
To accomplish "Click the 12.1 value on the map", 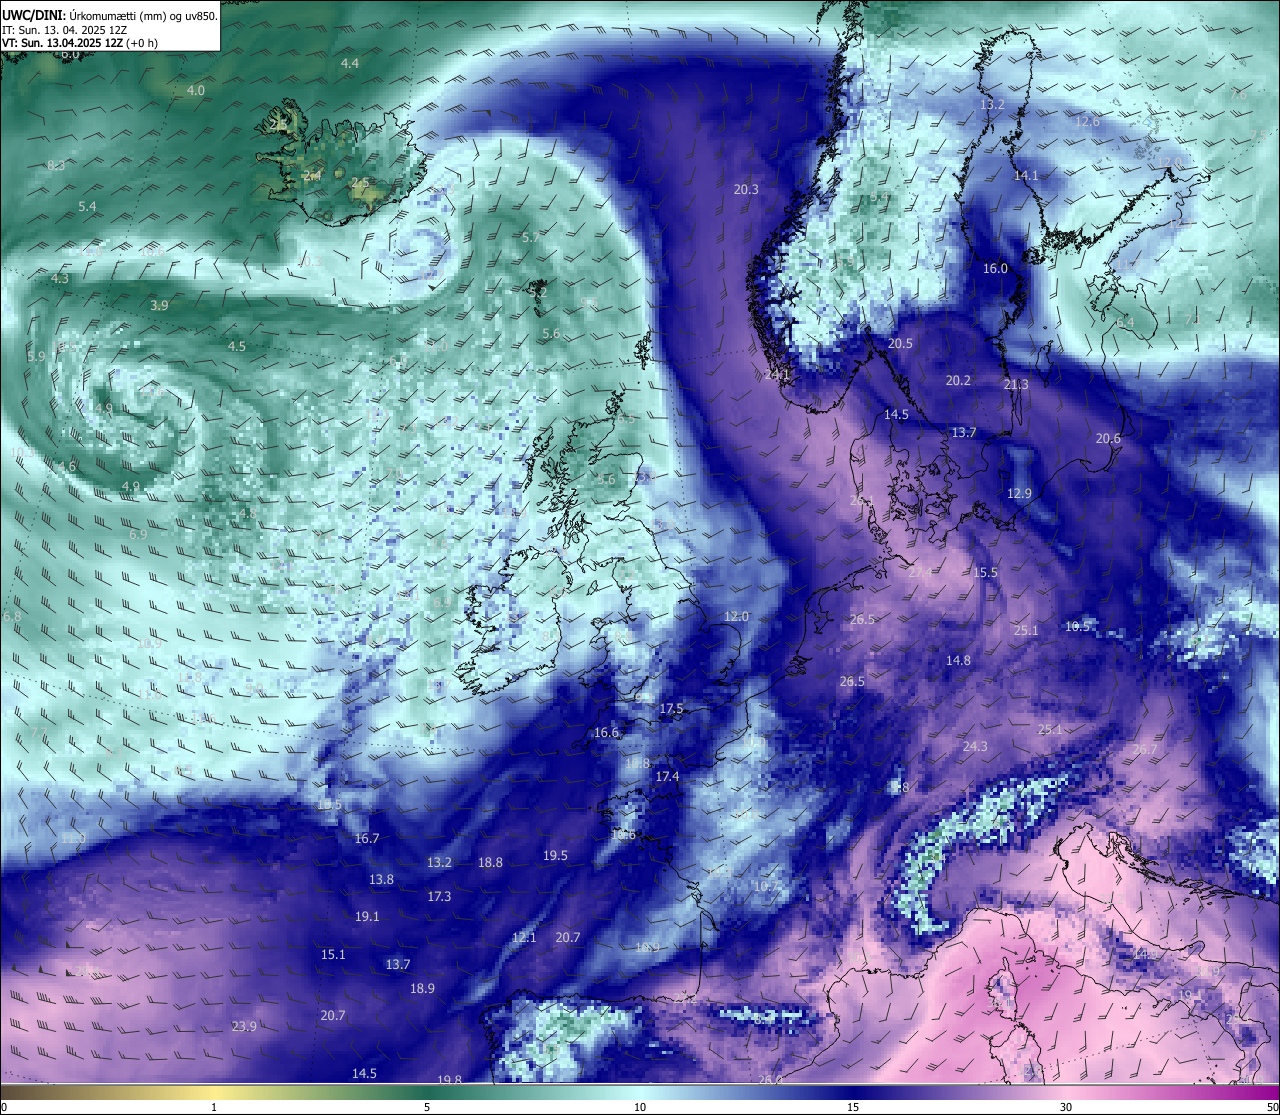I will coord(524,937).
